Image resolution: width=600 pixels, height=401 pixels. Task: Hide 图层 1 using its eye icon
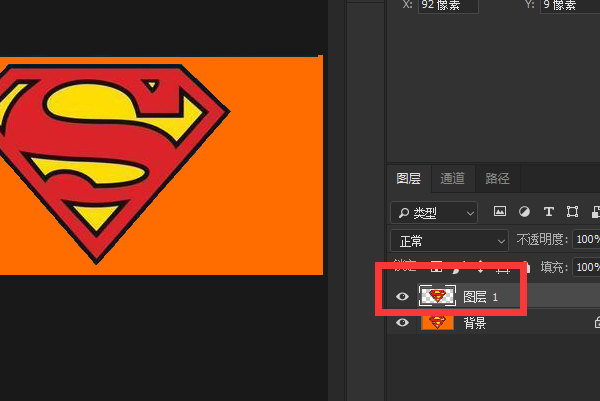pyautogui.click(x=402, y=297)
